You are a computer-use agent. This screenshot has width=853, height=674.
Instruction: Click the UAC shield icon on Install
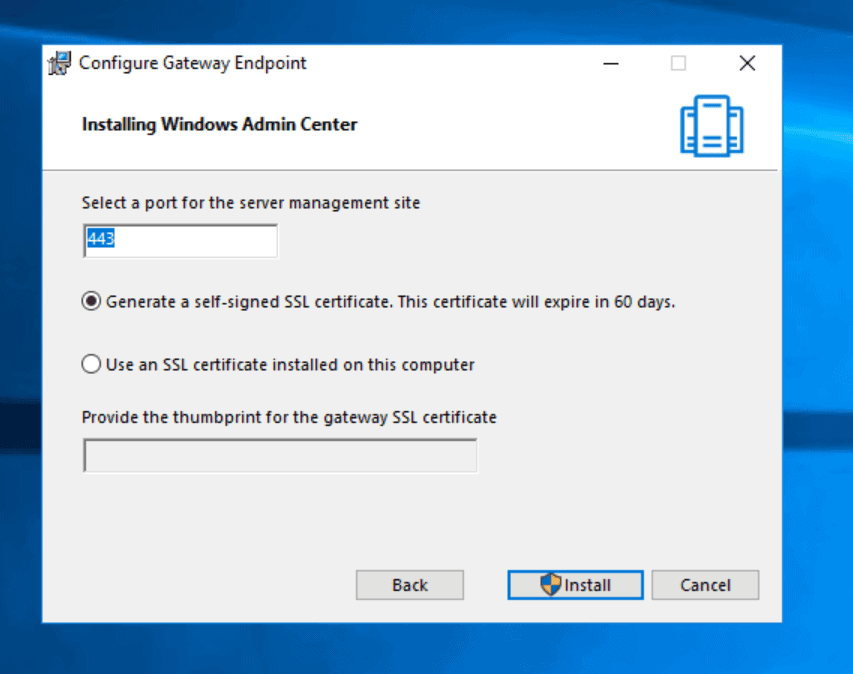(551, 585)
